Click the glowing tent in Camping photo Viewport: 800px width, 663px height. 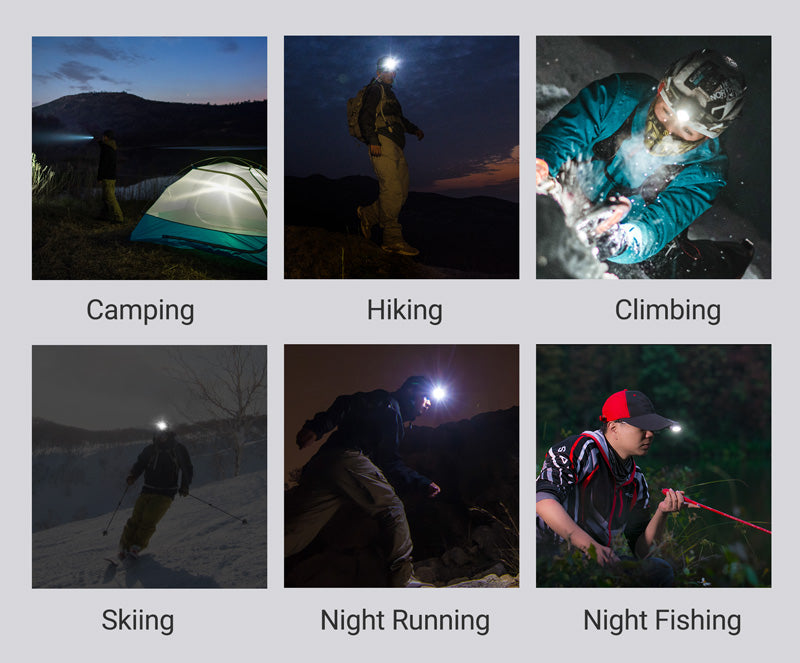coord(204,209)
